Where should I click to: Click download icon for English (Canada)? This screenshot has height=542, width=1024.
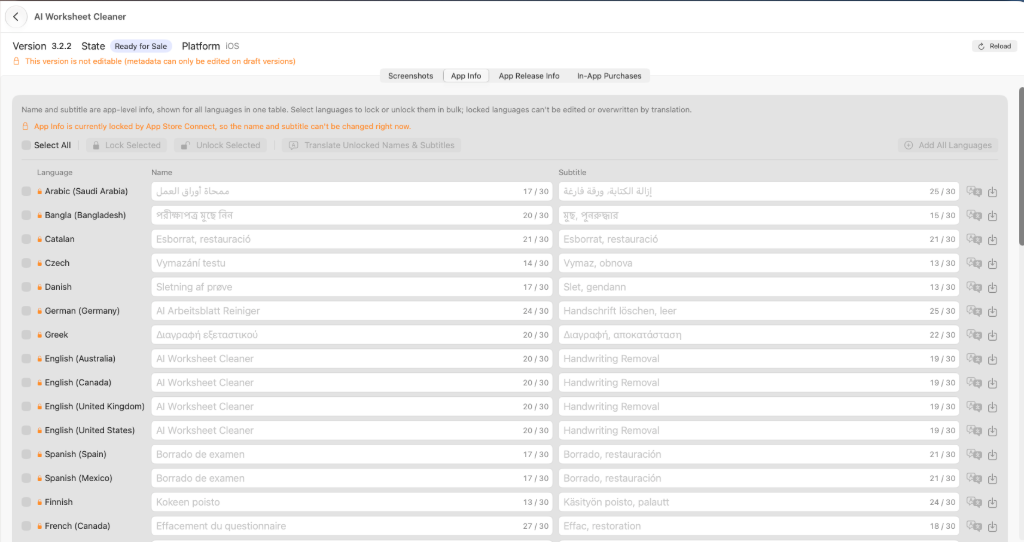[x=993, y=383]
